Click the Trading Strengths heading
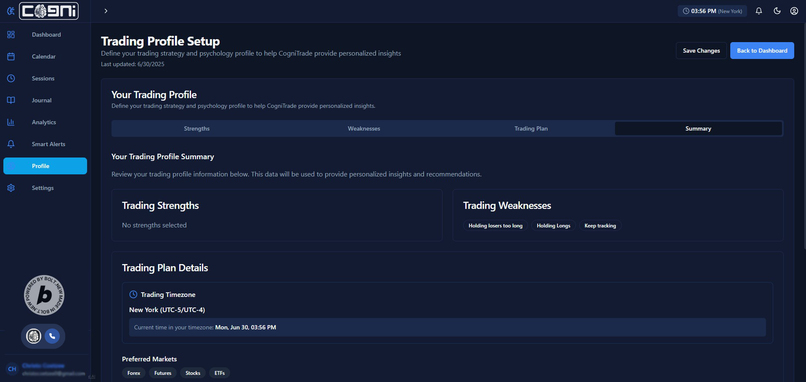Image resolution: width=806 pixels, height=382 pixels. (x=160, y=206)
